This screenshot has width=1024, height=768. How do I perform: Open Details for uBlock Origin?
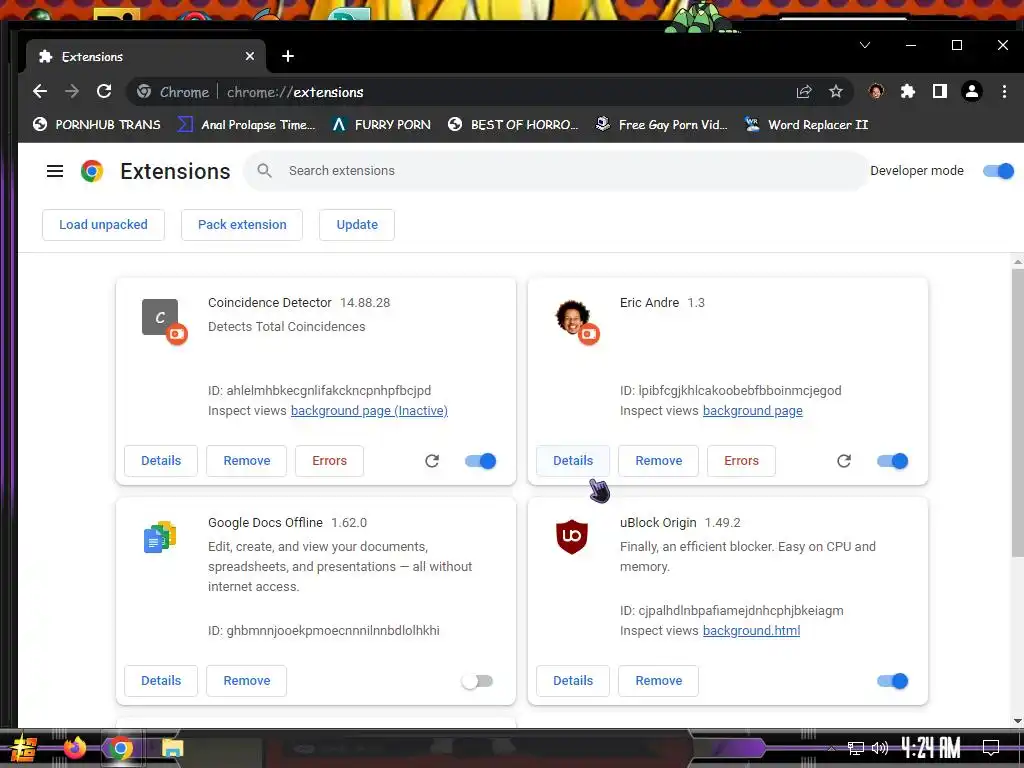click(x=573, y=681)
